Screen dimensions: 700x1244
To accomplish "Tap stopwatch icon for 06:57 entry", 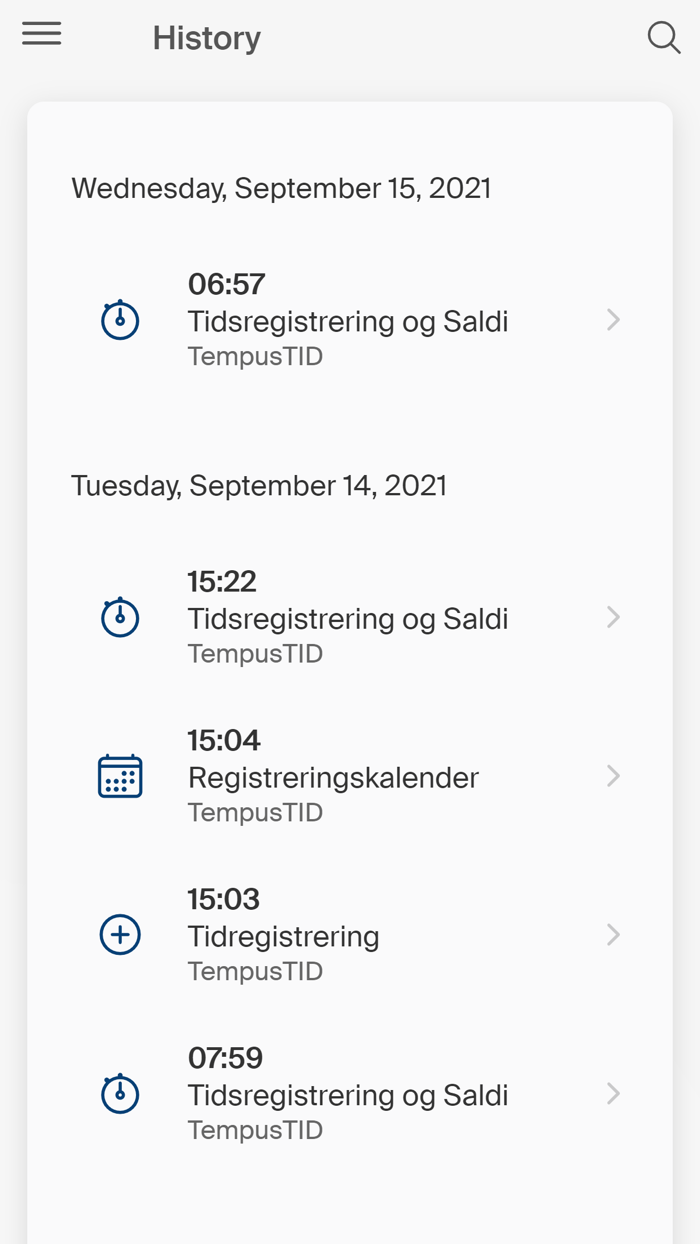I will (x=120, y=320).
